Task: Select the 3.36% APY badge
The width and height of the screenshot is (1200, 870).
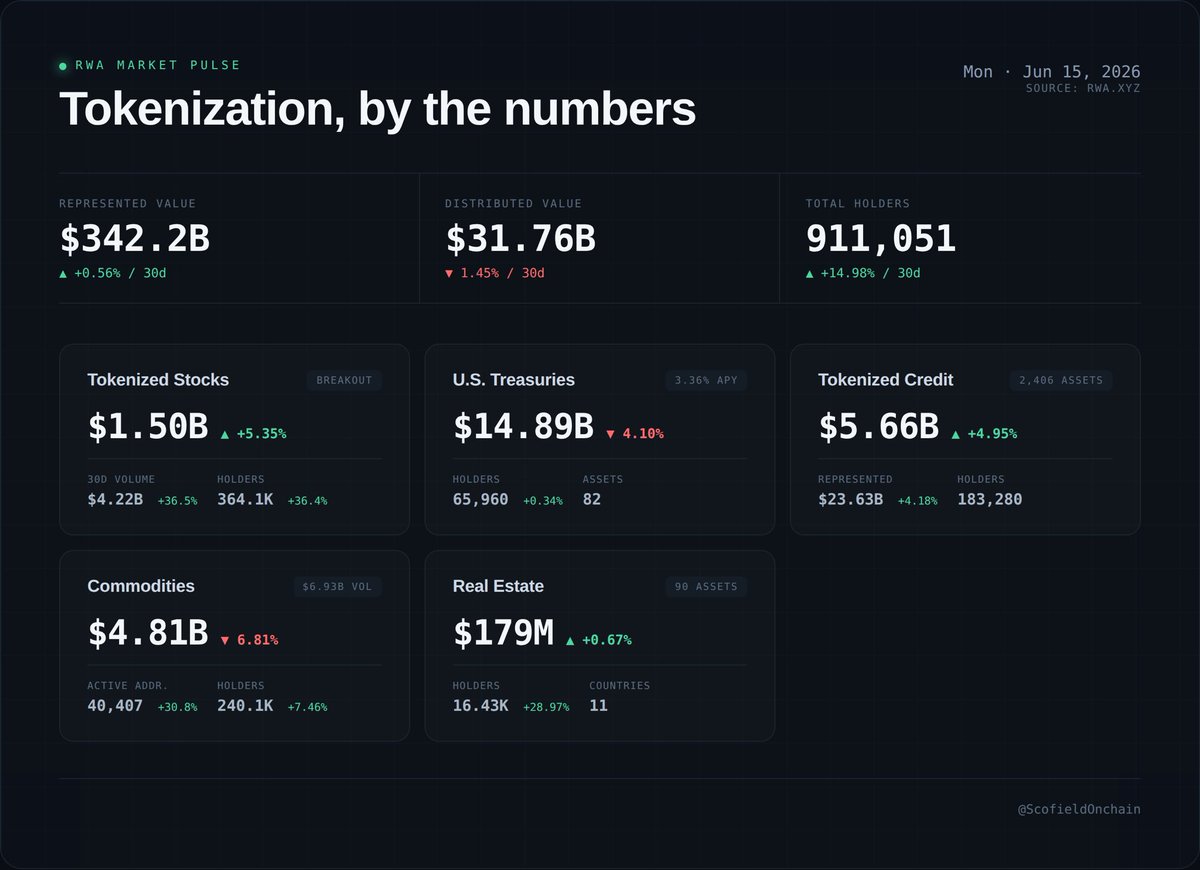Action: tap(706, 380)
